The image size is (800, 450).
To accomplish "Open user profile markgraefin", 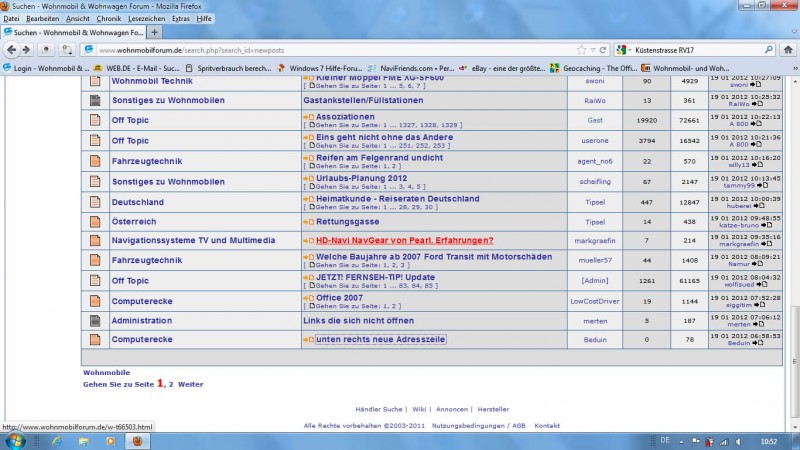I will (594, 241).
